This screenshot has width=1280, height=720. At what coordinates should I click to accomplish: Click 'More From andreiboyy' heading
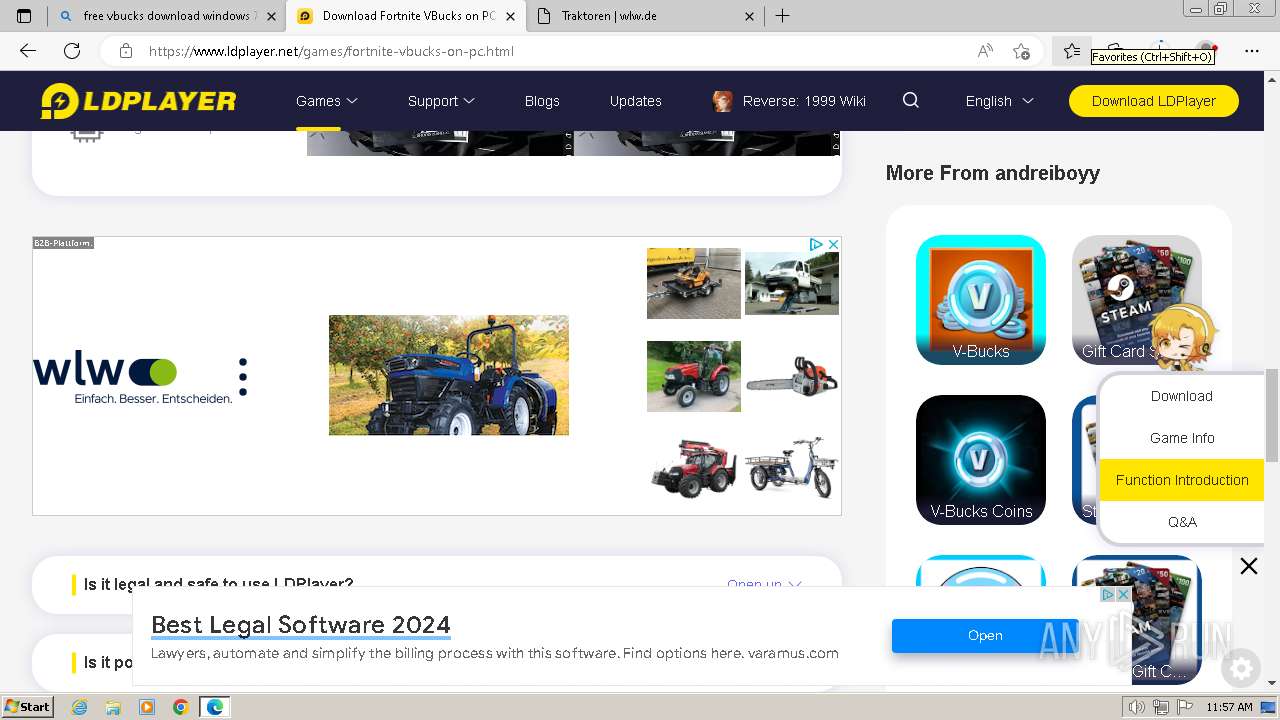point(993,173)
